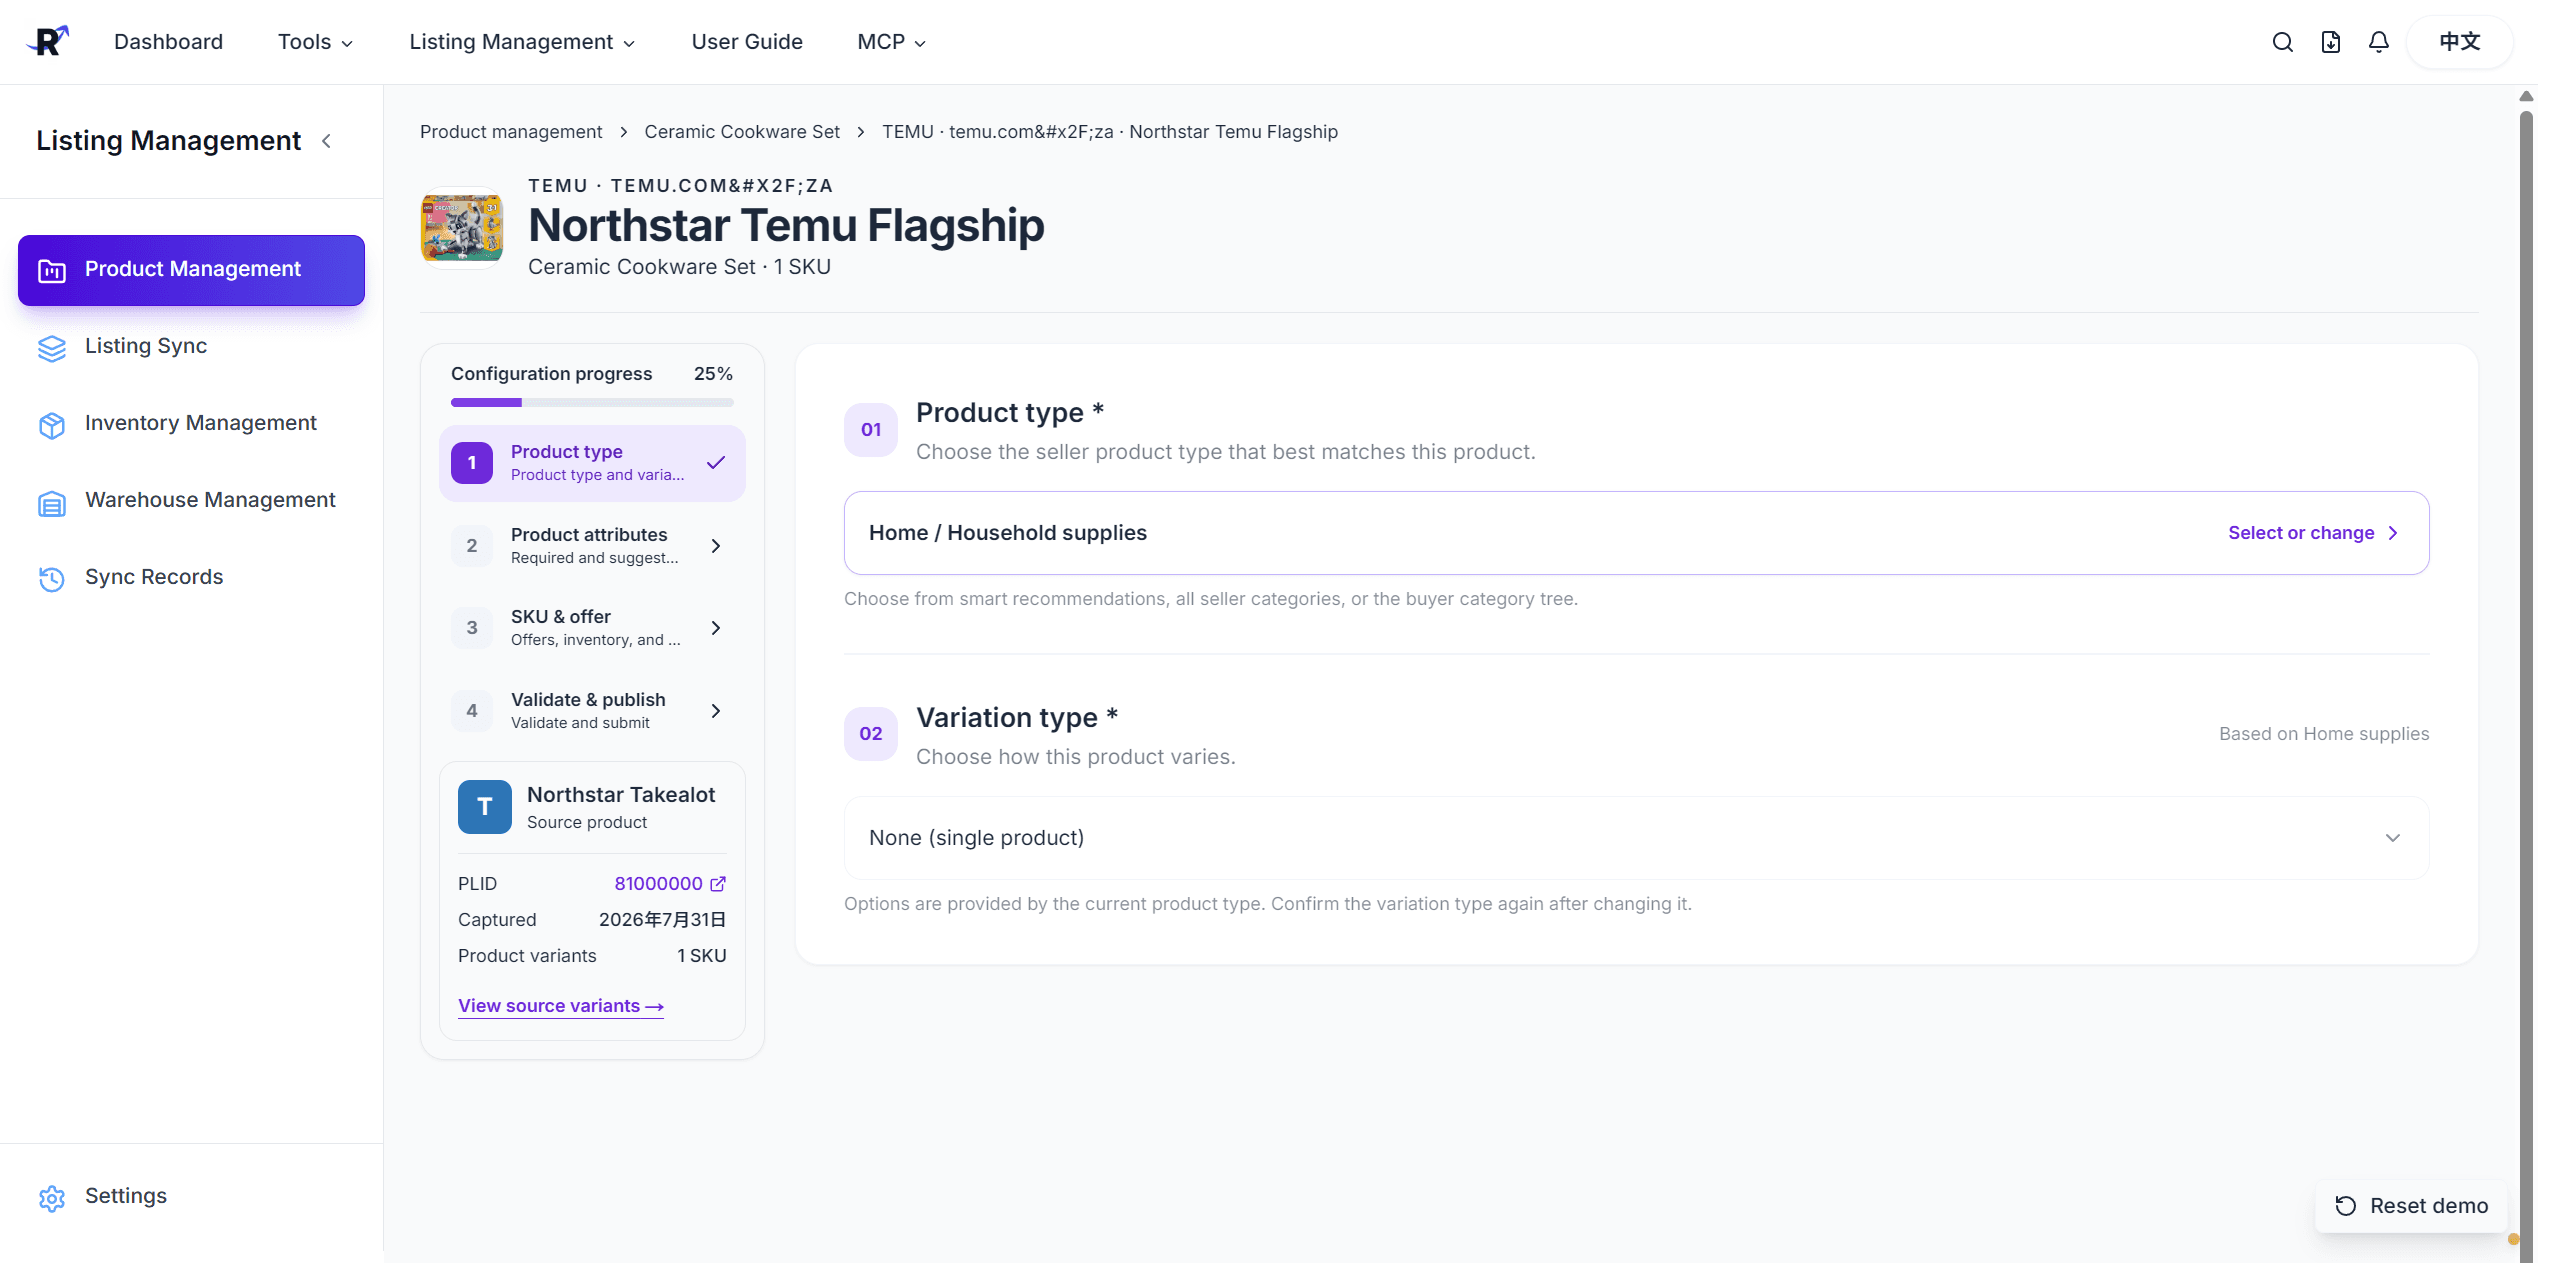The image size is (2561, 1263).
Task: Click the step 1 number badge
Action: (472, 463)
